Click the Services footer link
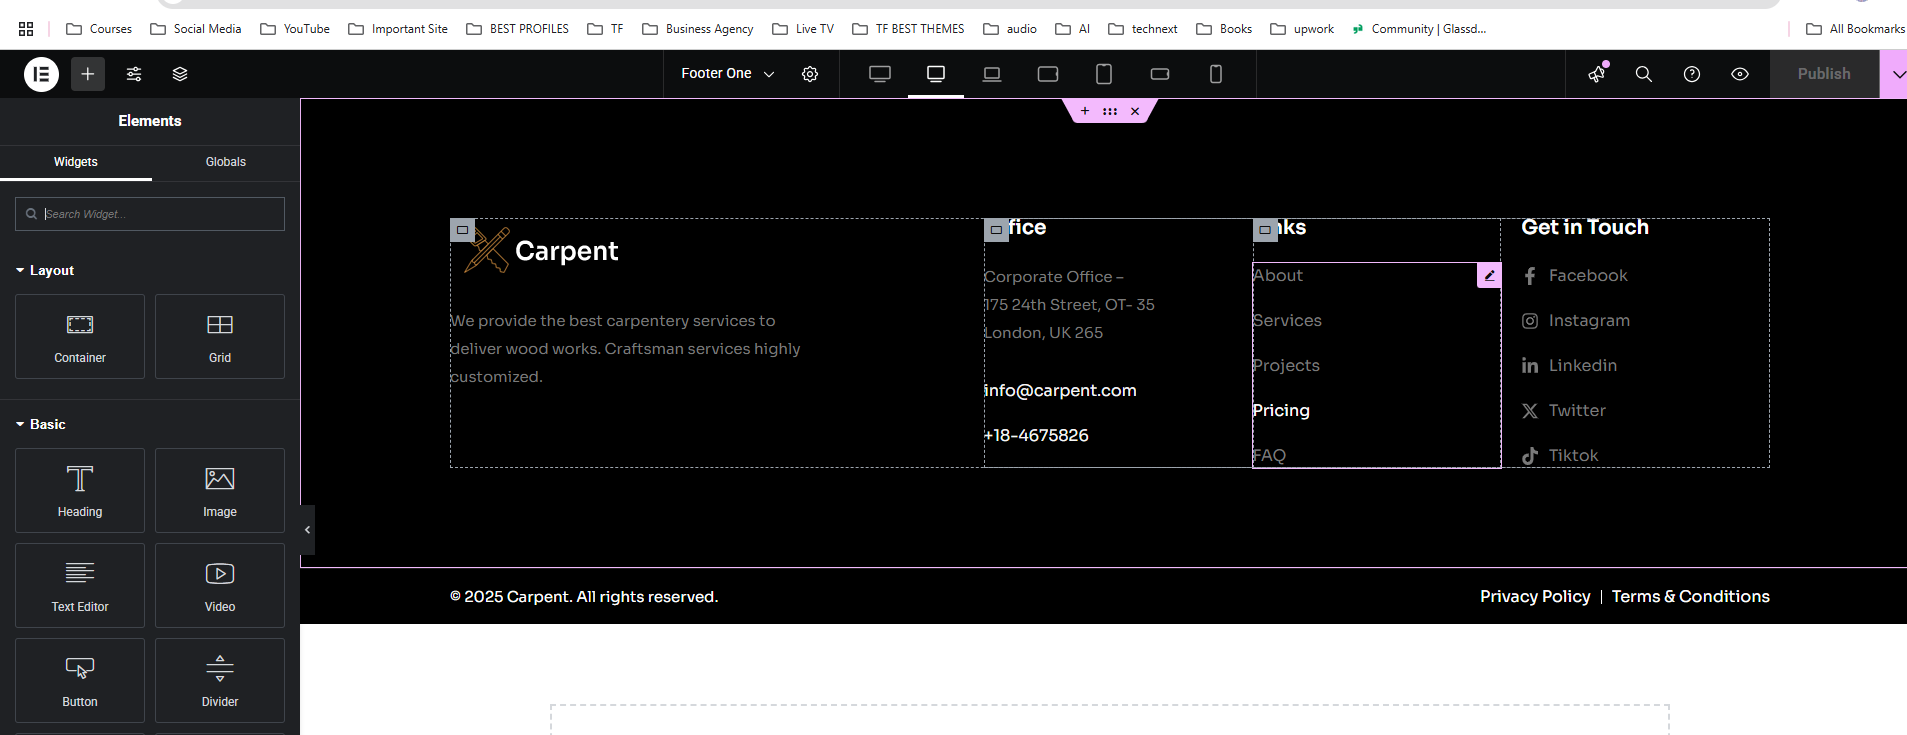The image size is (1907, 735). click(1287, 321)
